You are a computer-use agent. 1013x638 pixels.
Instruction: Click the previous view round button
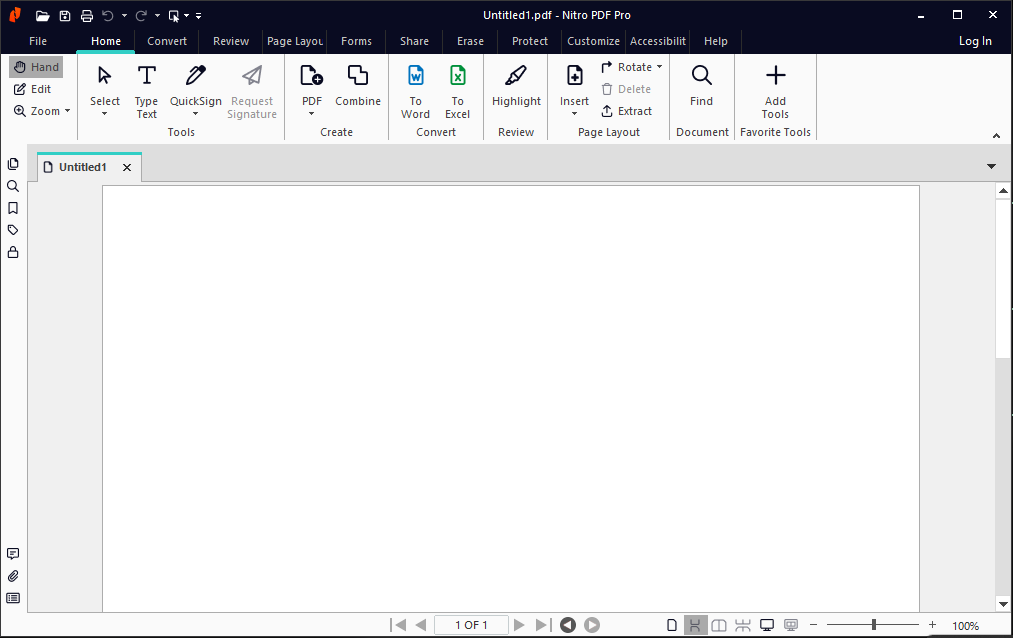point(568,625)
